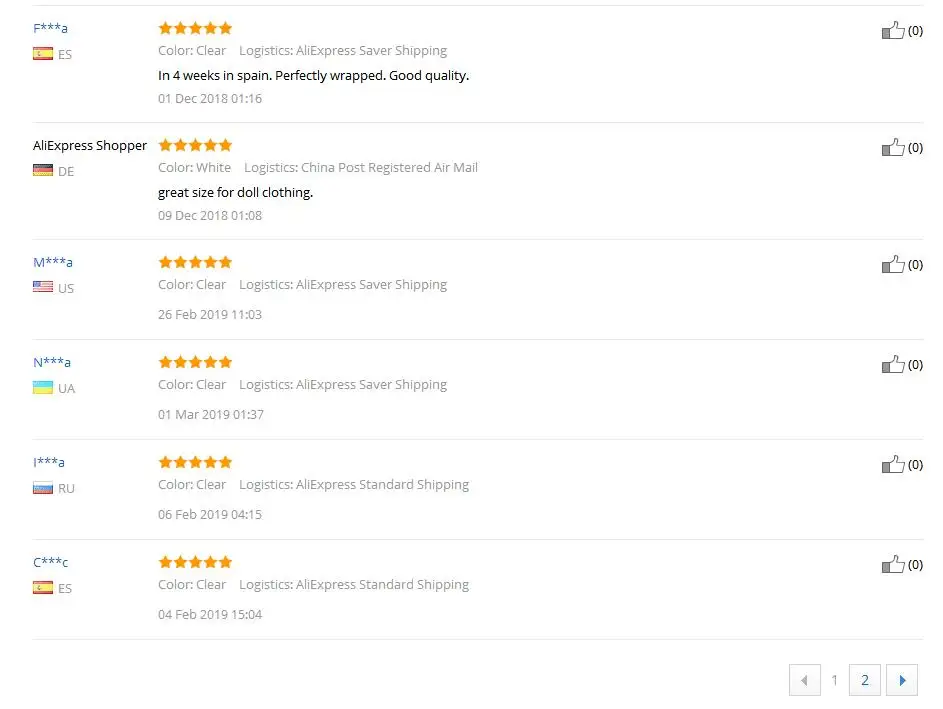The width and height of the screenshot is (943, 709).
Task: Open page 2 of reviews
Action: 865,681
